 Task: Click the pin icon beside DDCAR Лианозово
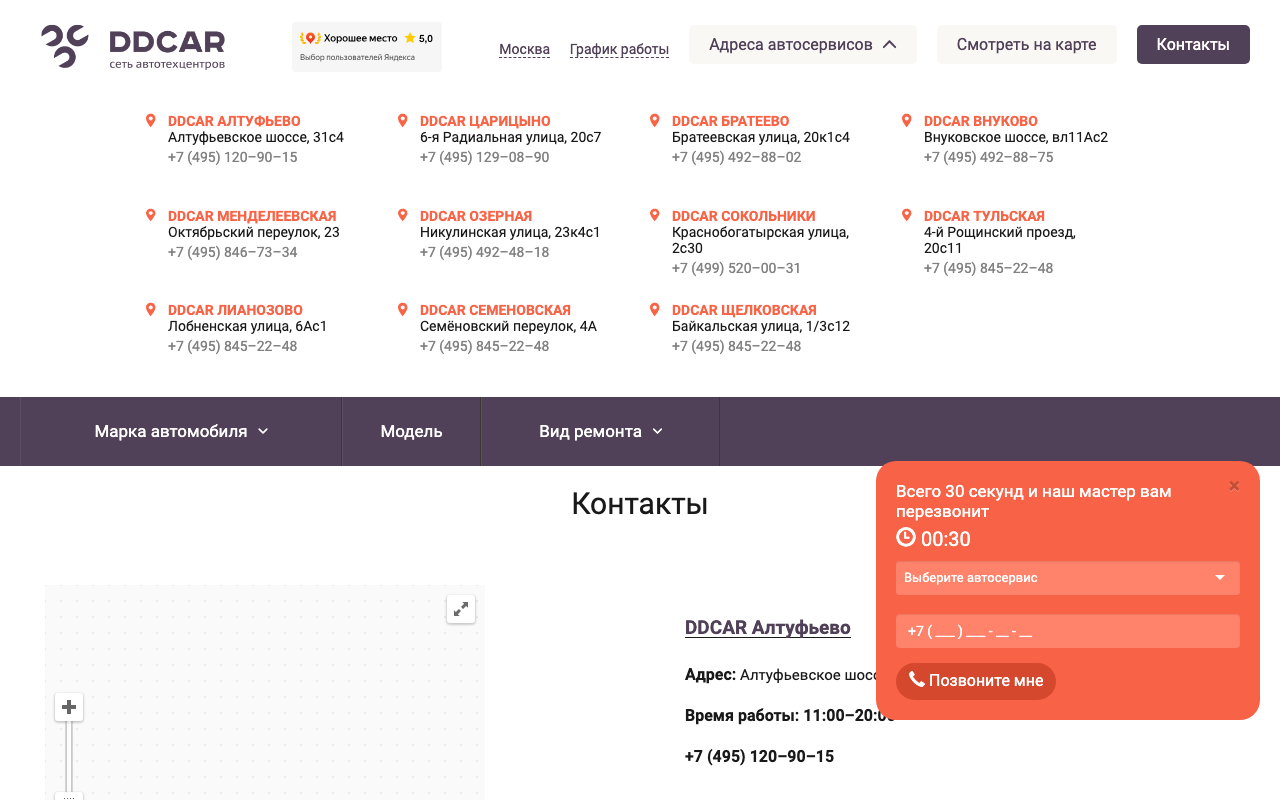pos(151,310)
